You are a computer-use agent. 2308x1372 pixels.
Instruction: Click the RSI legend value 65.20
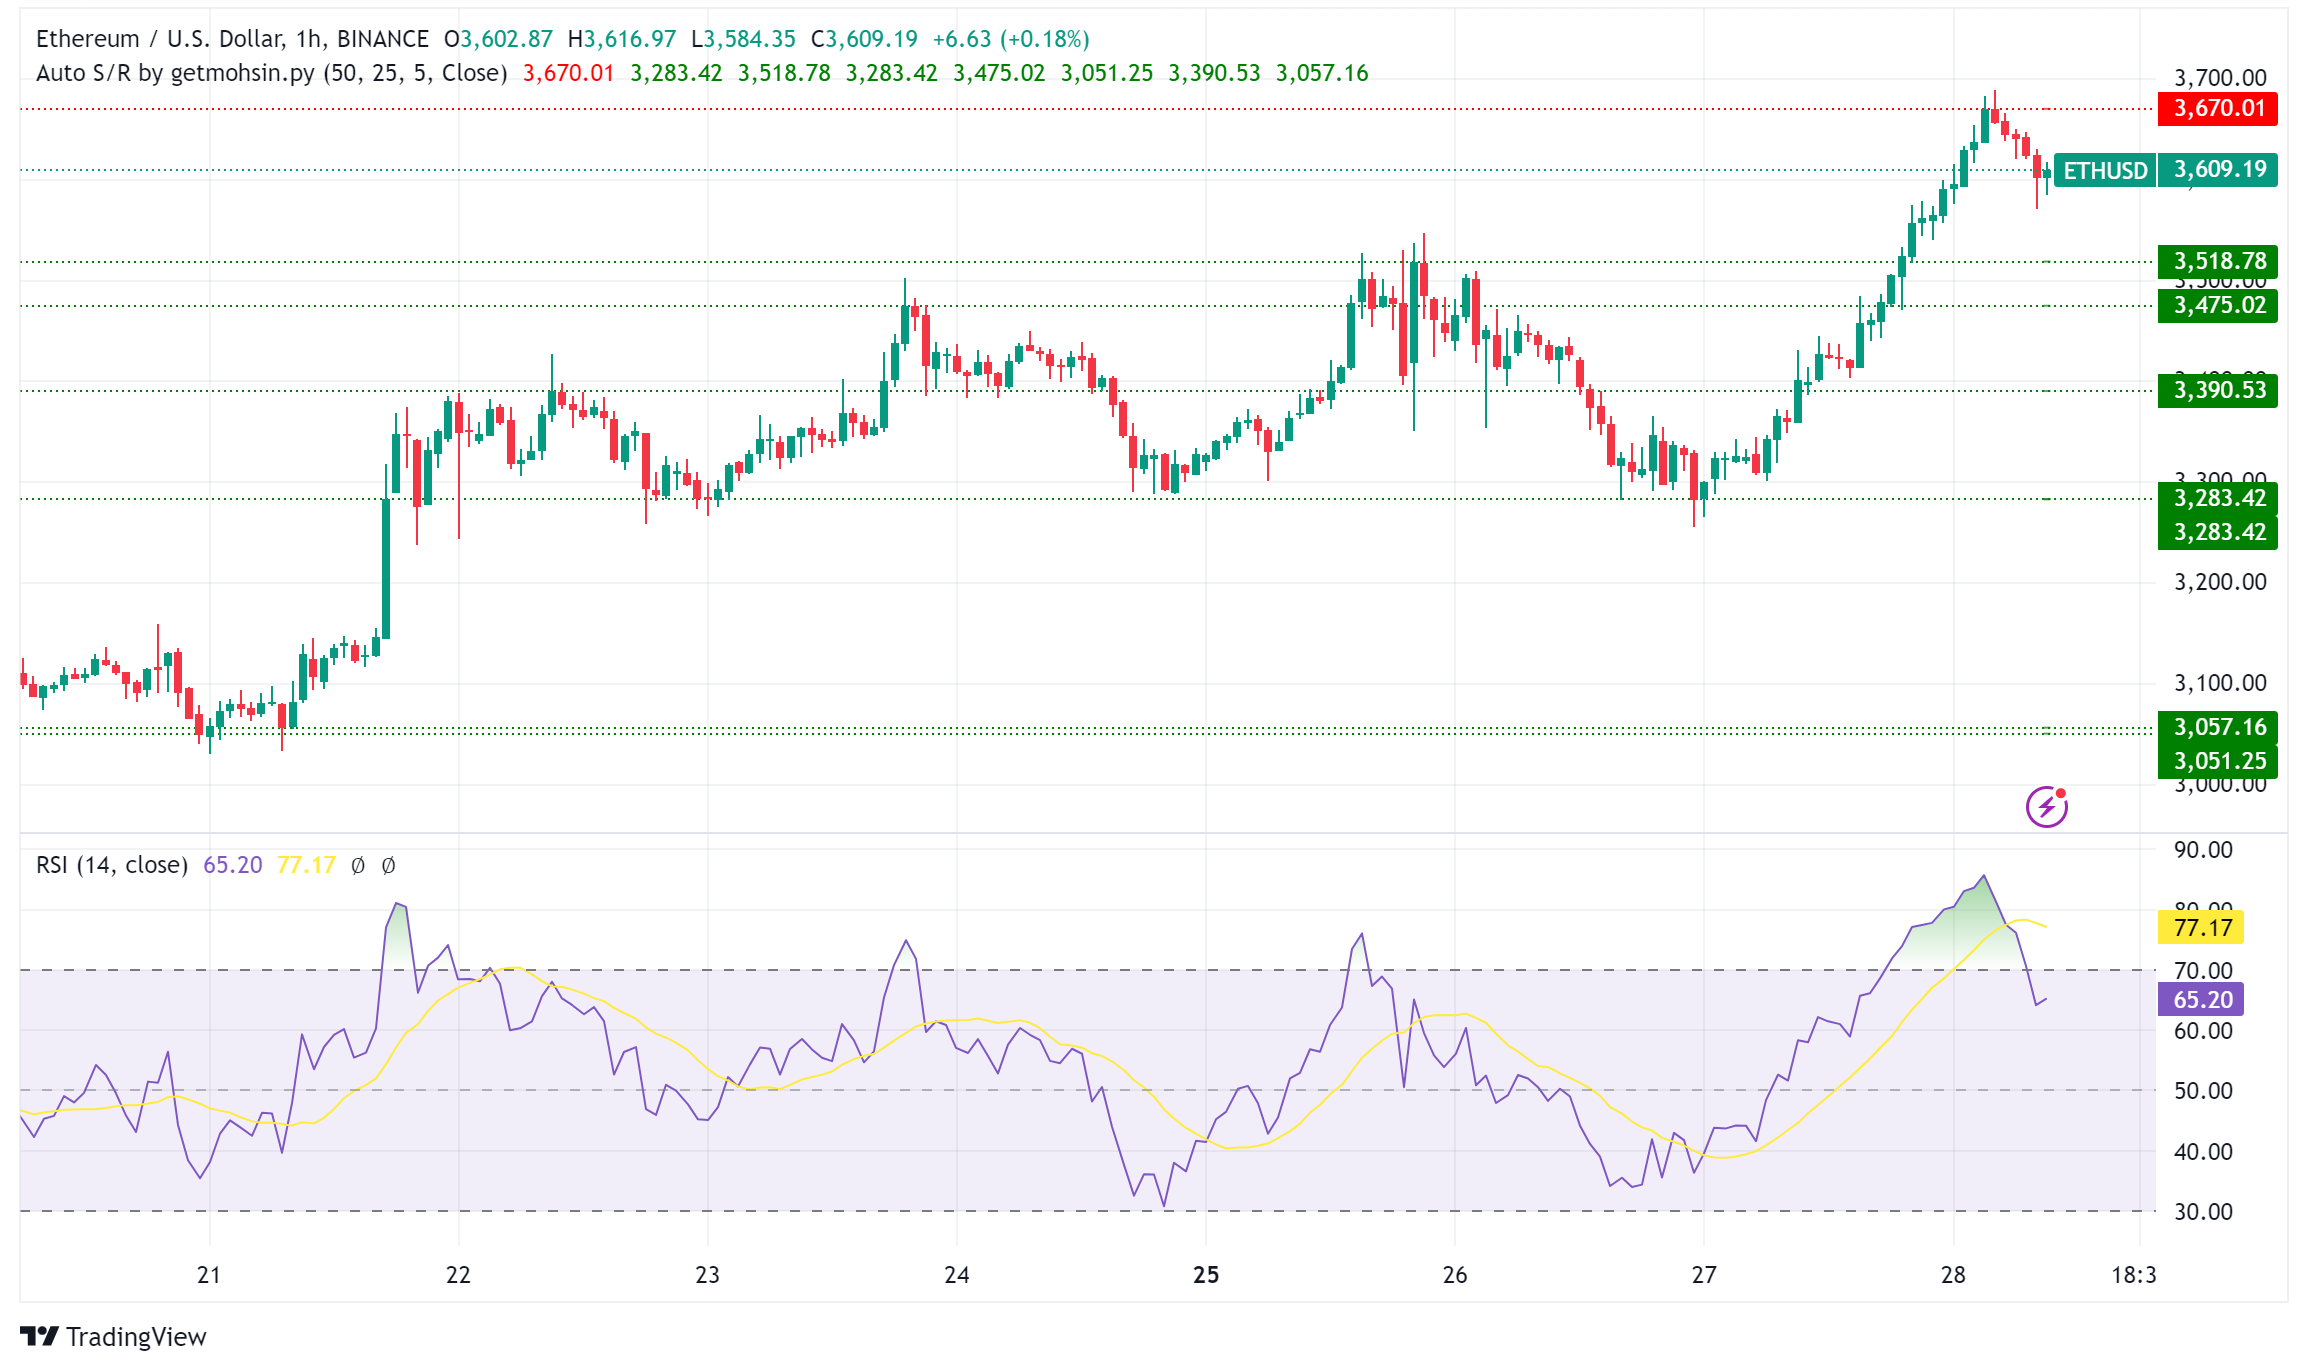coord(233,865)
